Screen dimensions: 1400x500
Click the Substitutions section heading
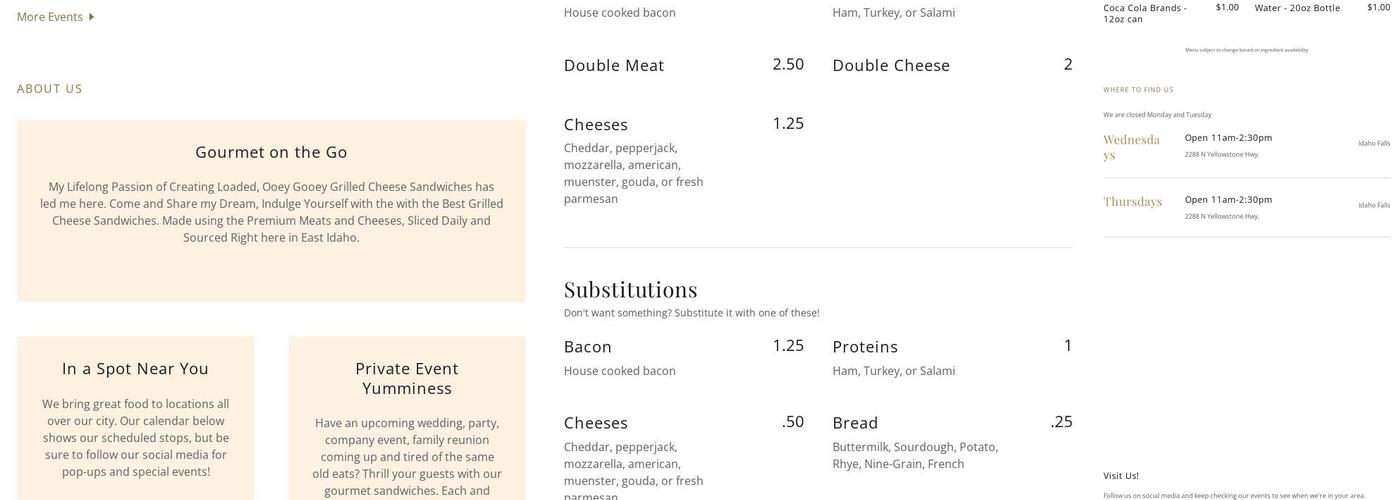click(630, 290)
